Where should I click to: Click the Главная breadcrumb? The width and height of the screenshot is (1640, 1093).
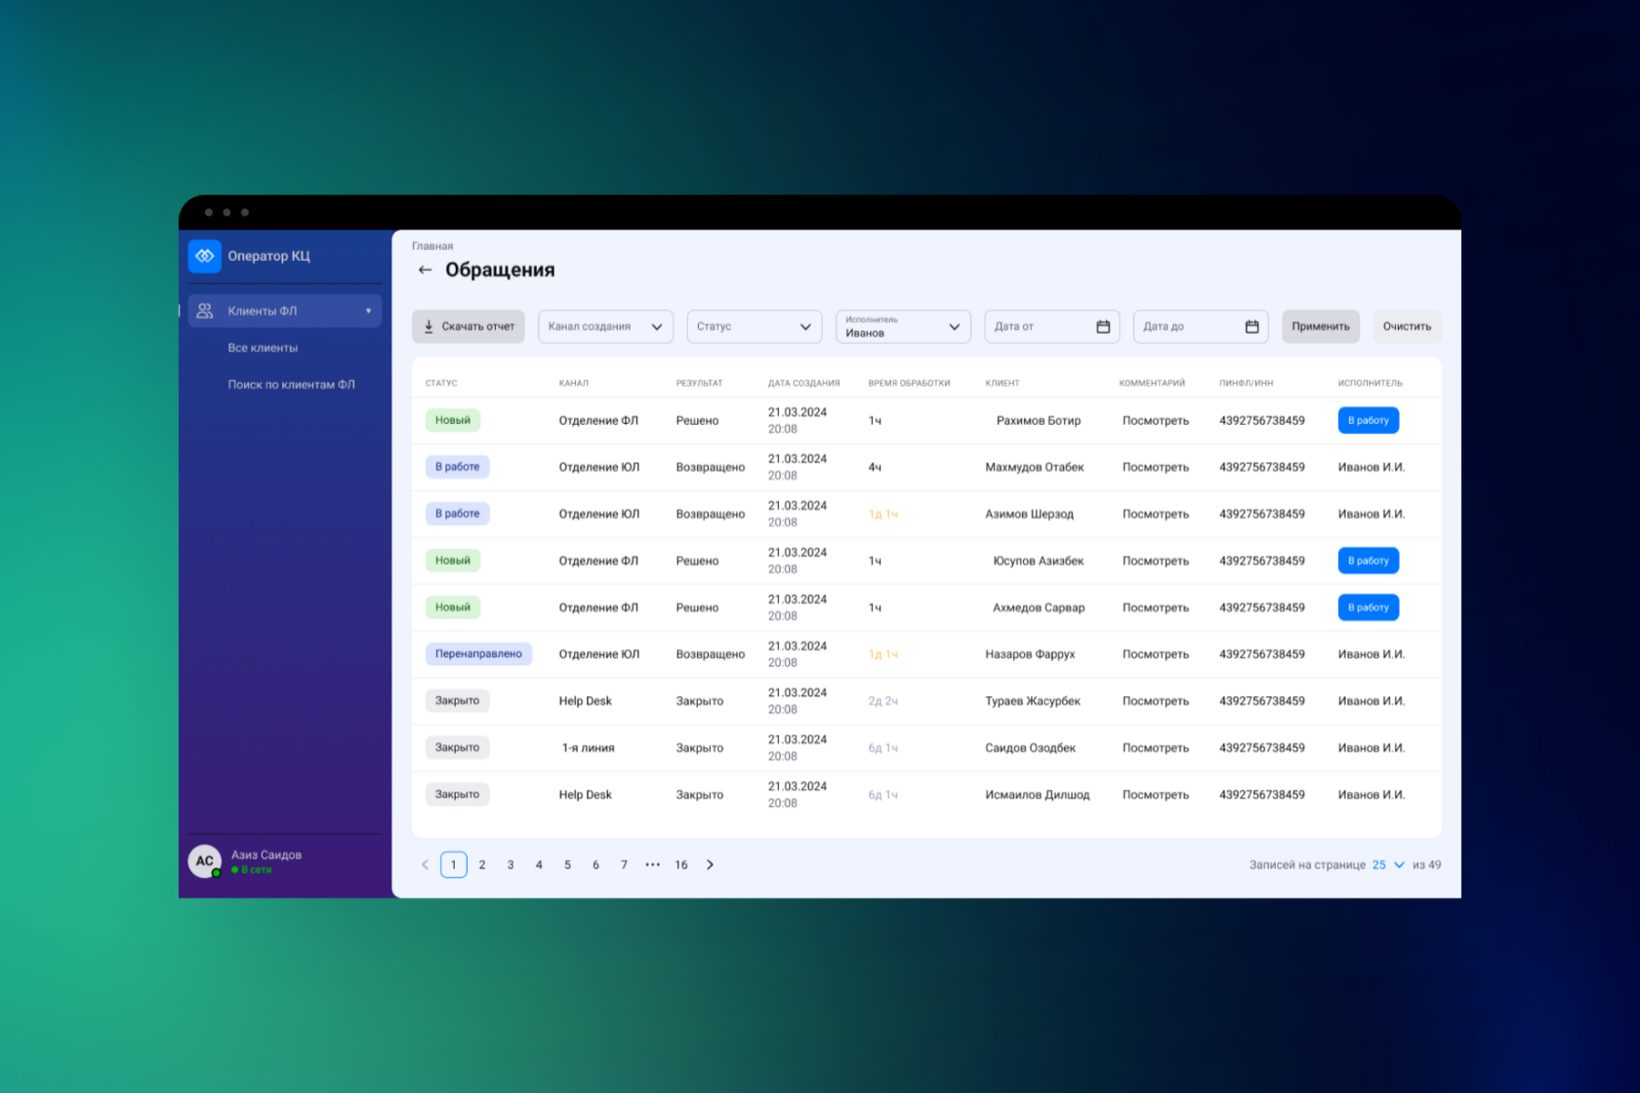[432, 246]
